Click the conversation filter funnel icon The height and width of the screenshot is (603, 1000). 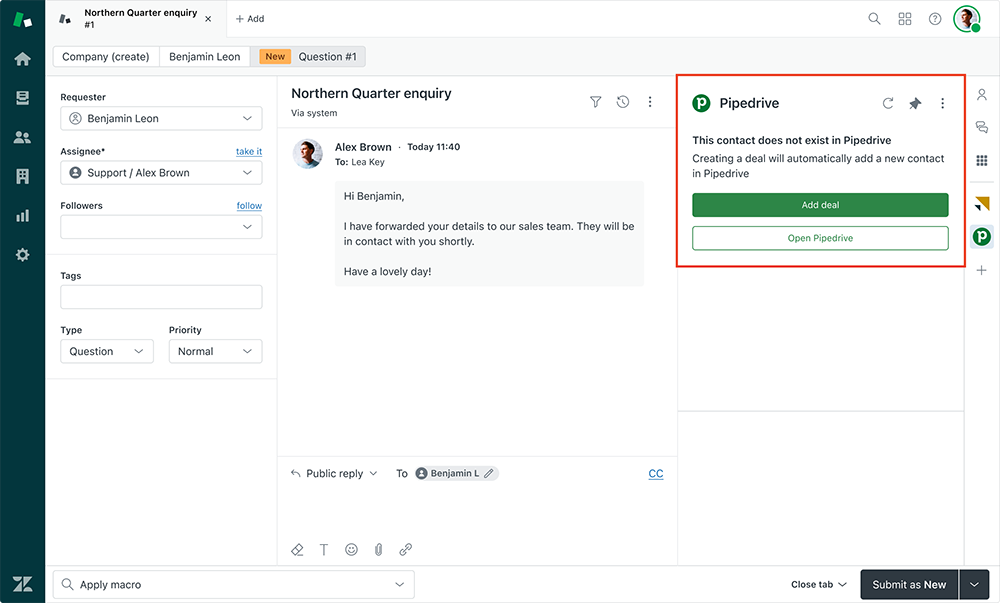tap(595, 102)
